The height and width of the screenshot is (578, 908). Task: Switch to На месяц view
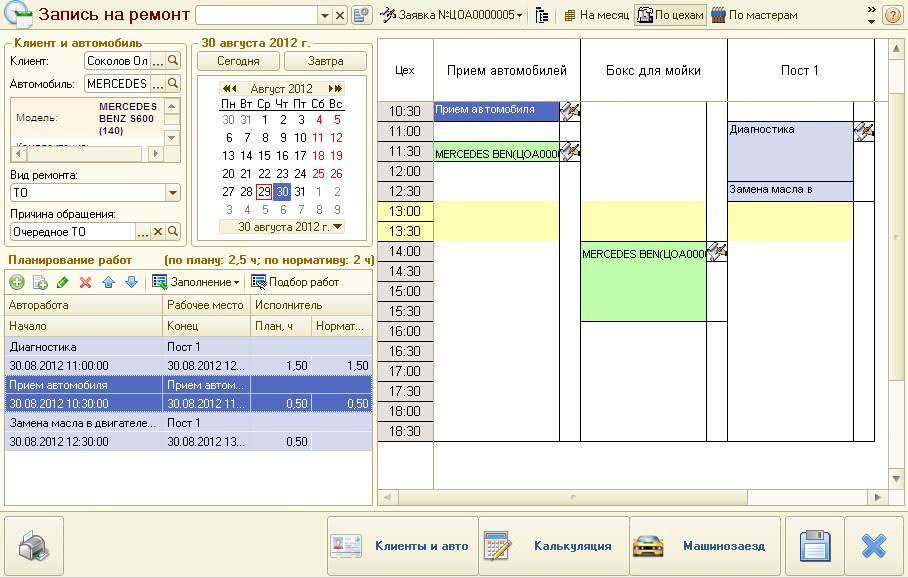click(596, 15)
